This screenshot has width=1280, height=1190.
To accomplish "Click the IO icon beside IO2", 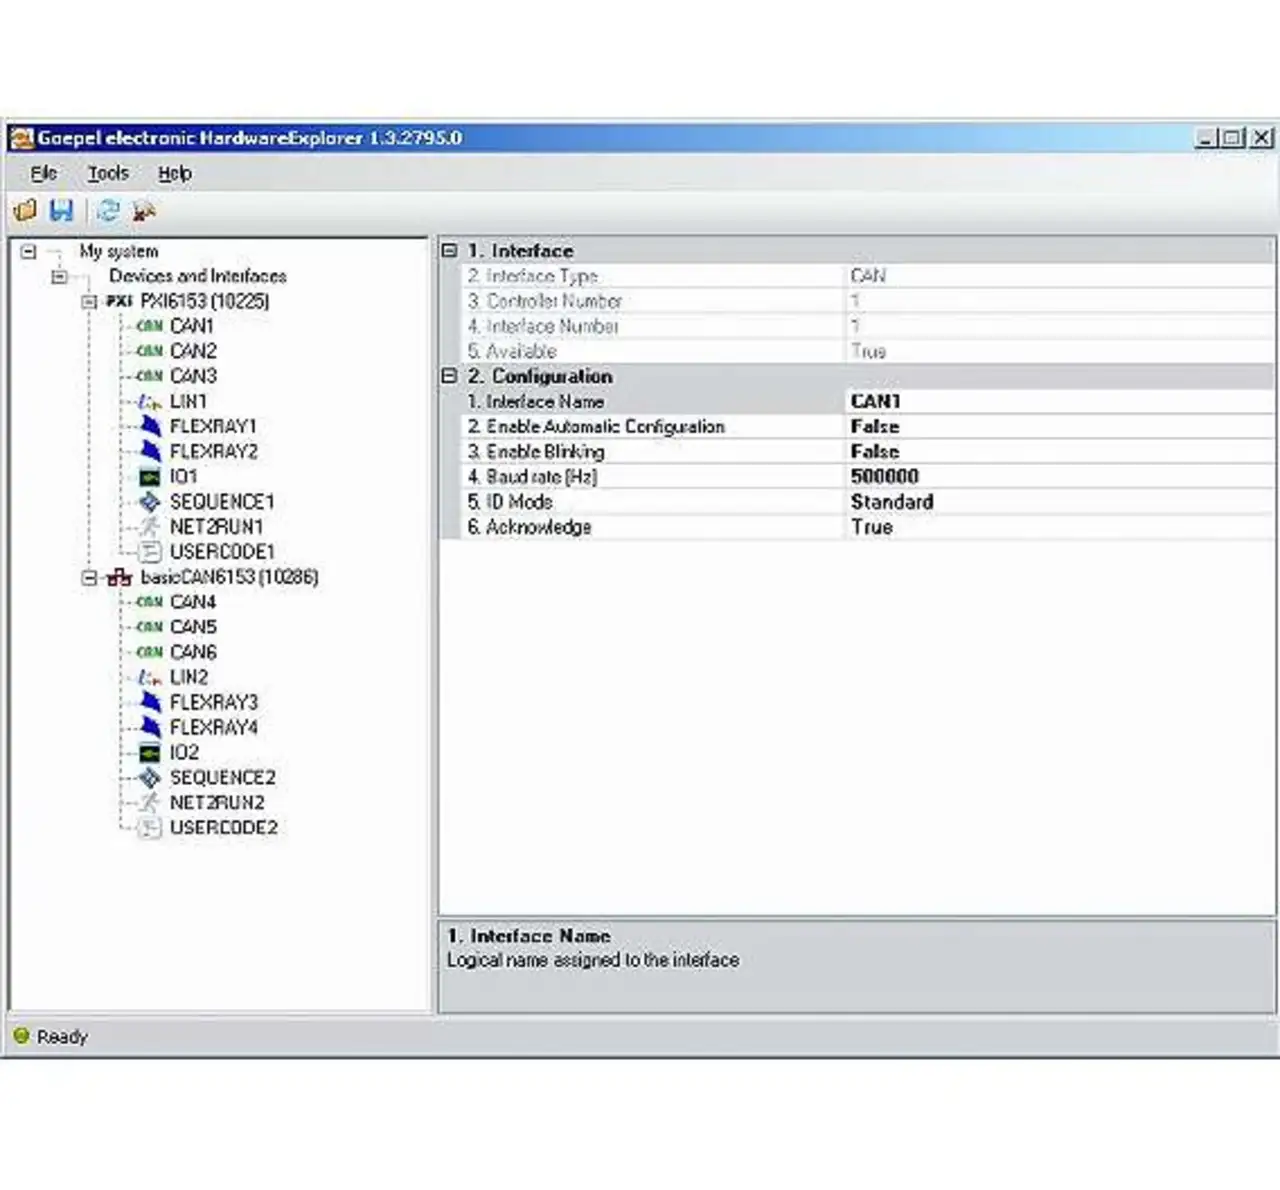I will (149, 753).
